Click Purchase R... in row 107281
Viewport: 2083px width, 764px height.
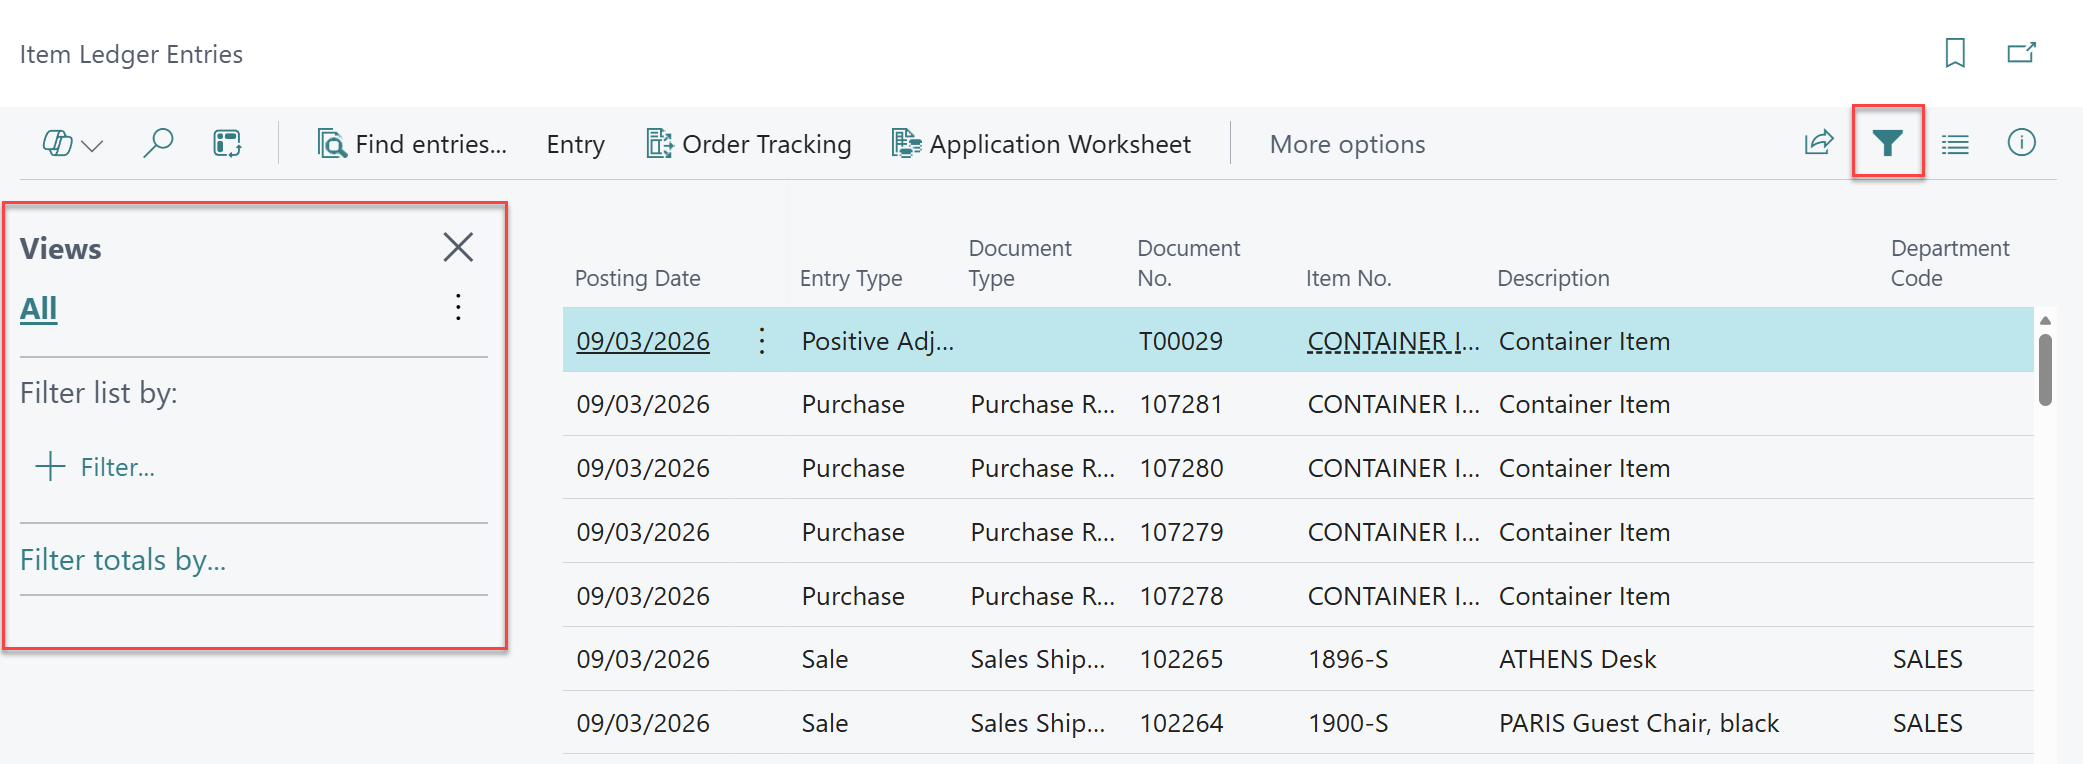tap(1042, 404)
